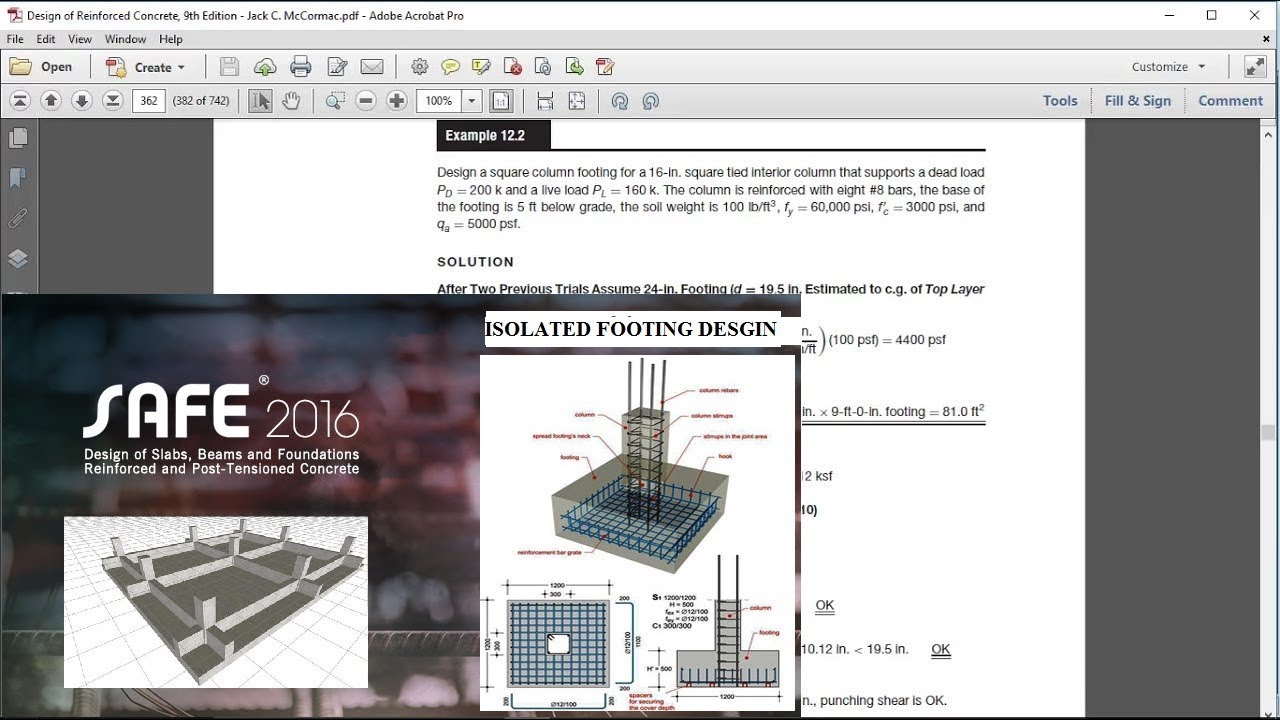Click the 100% zoom level field
Screen dimensions: 1280x720
pyautogui.click(x=437, y=101)
